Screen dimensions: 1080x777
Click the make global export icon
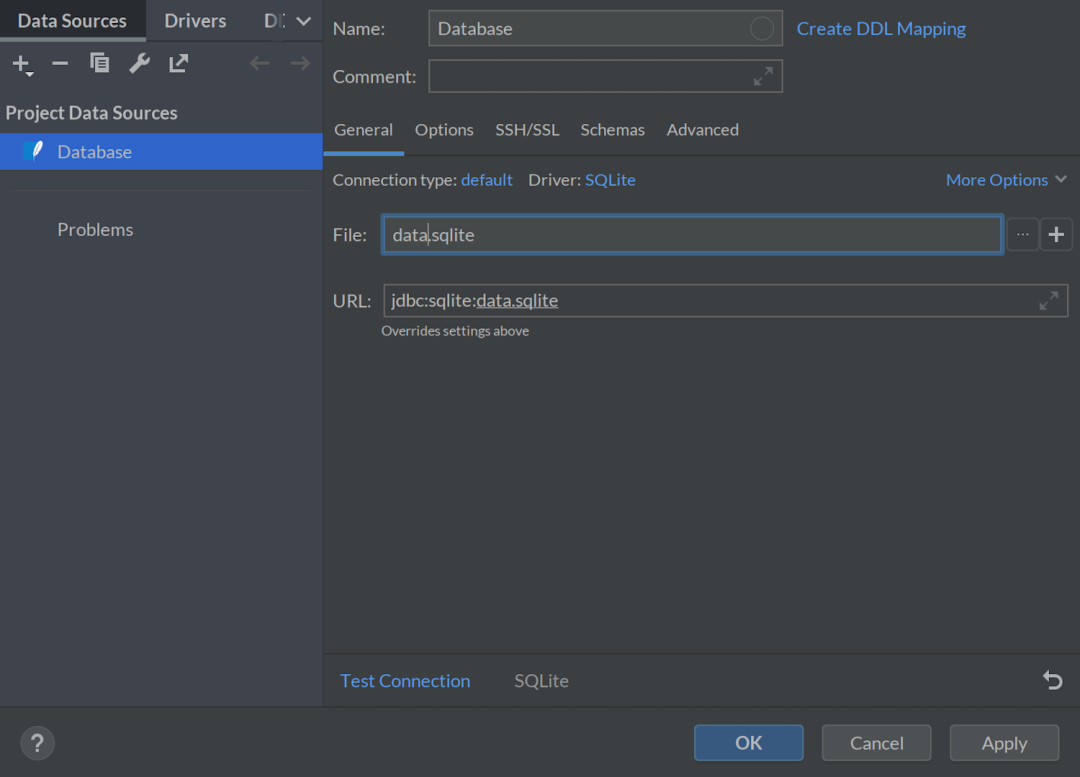pos(178,63)
